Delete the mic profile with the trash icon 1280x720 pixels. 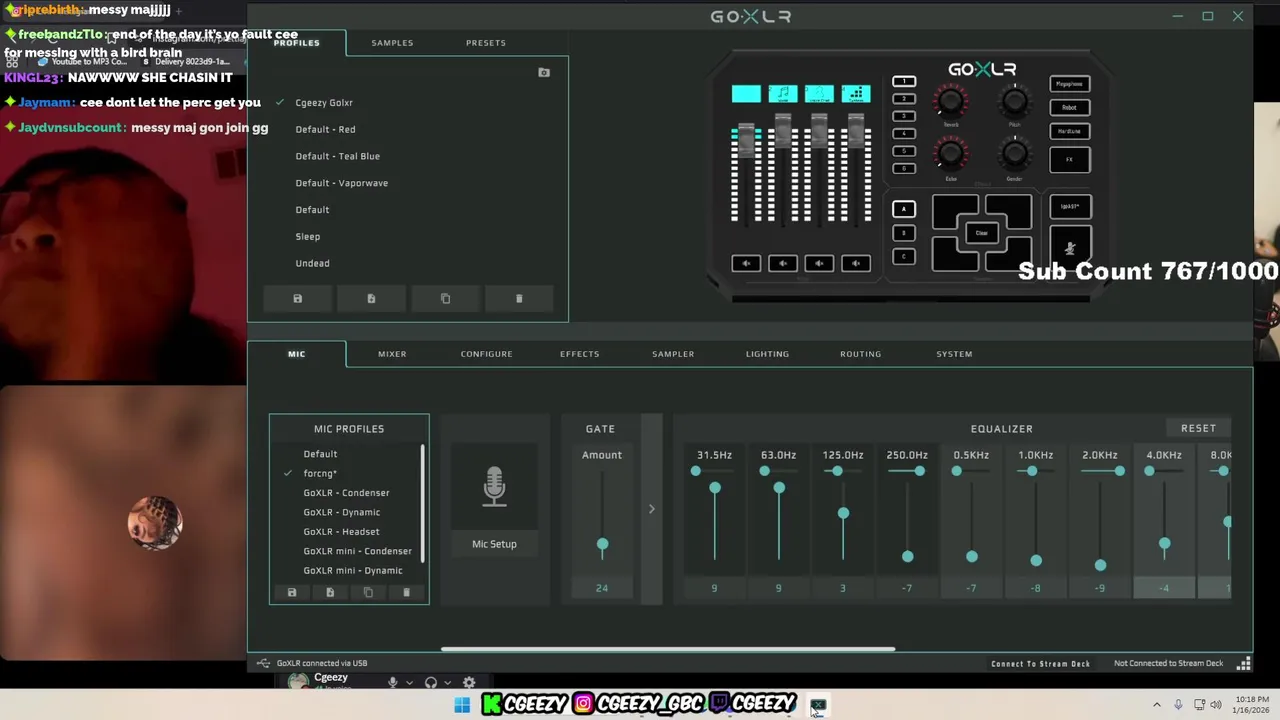[x=406, y=593]
